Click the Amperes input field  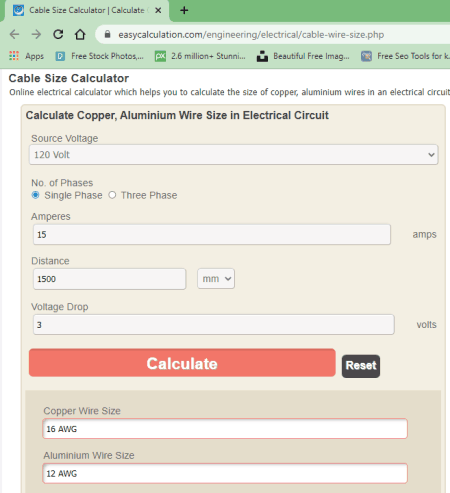[x=212, y=234]
